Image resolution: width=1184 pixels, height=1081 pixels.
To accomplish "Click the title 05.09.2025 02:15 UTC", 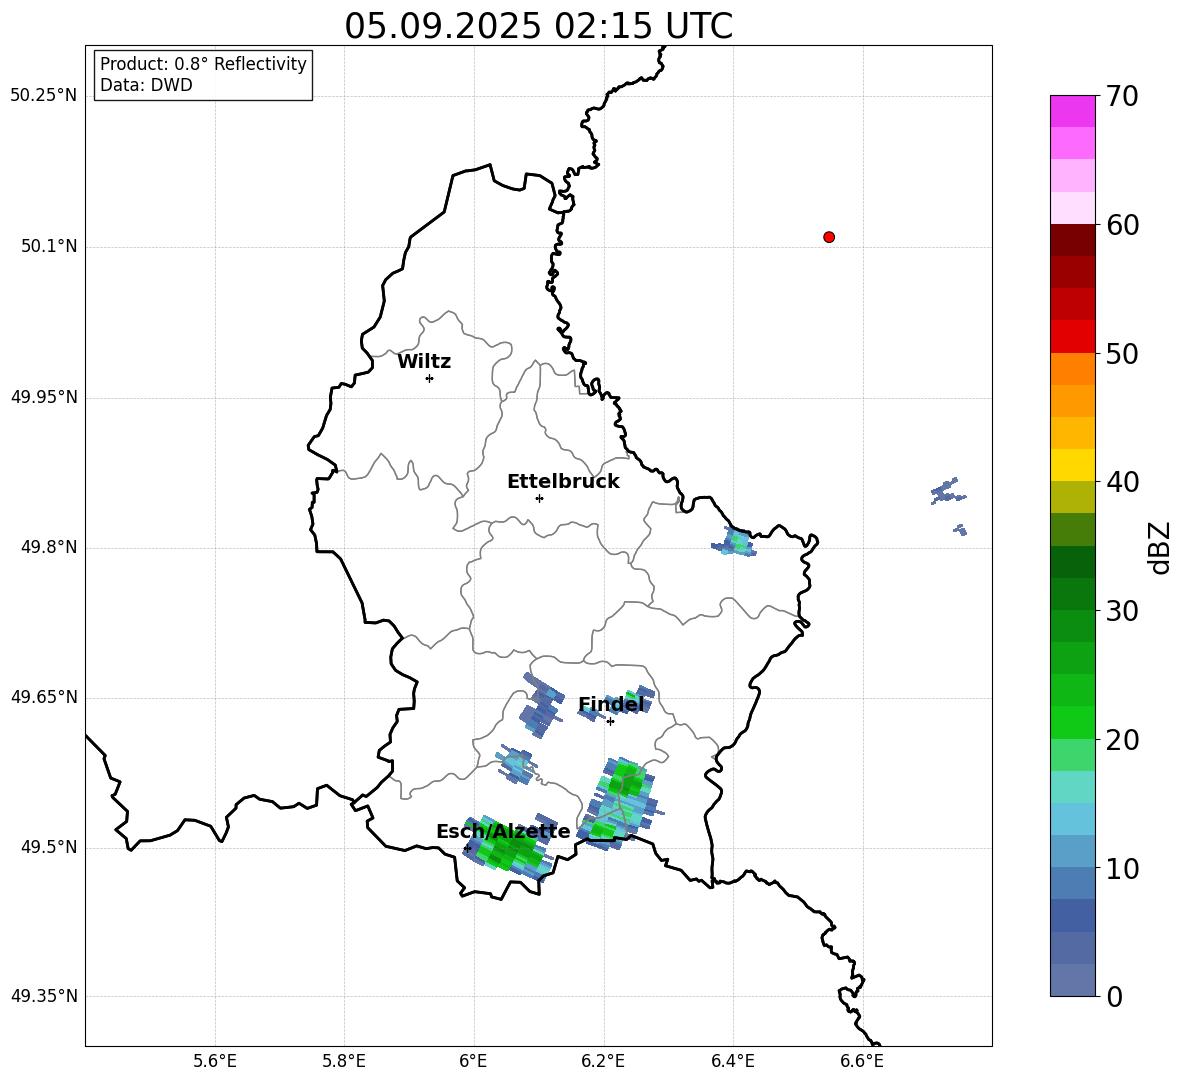I will click(x=538, y=26).
